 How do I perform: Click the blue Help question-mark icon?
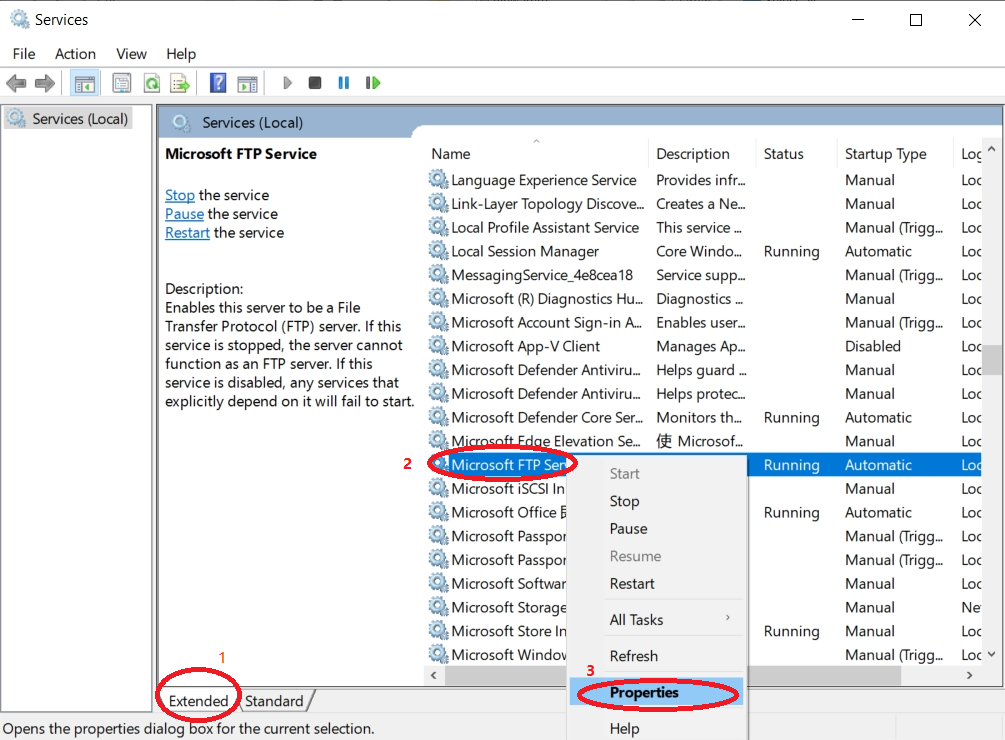pos(218,83)
